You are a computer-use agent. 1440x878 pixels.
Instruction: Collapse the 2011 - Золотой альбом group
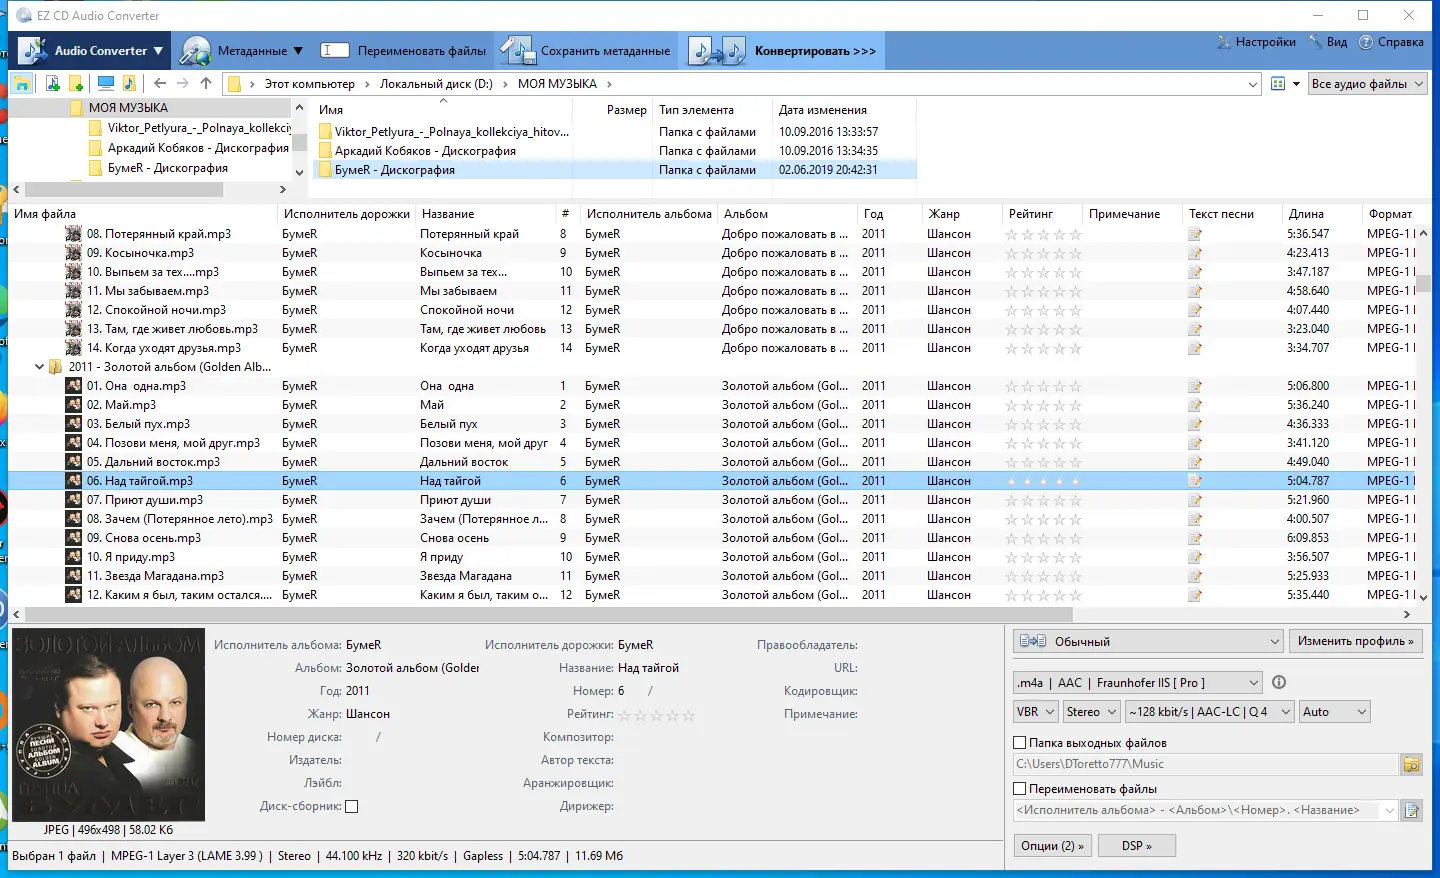40,367
